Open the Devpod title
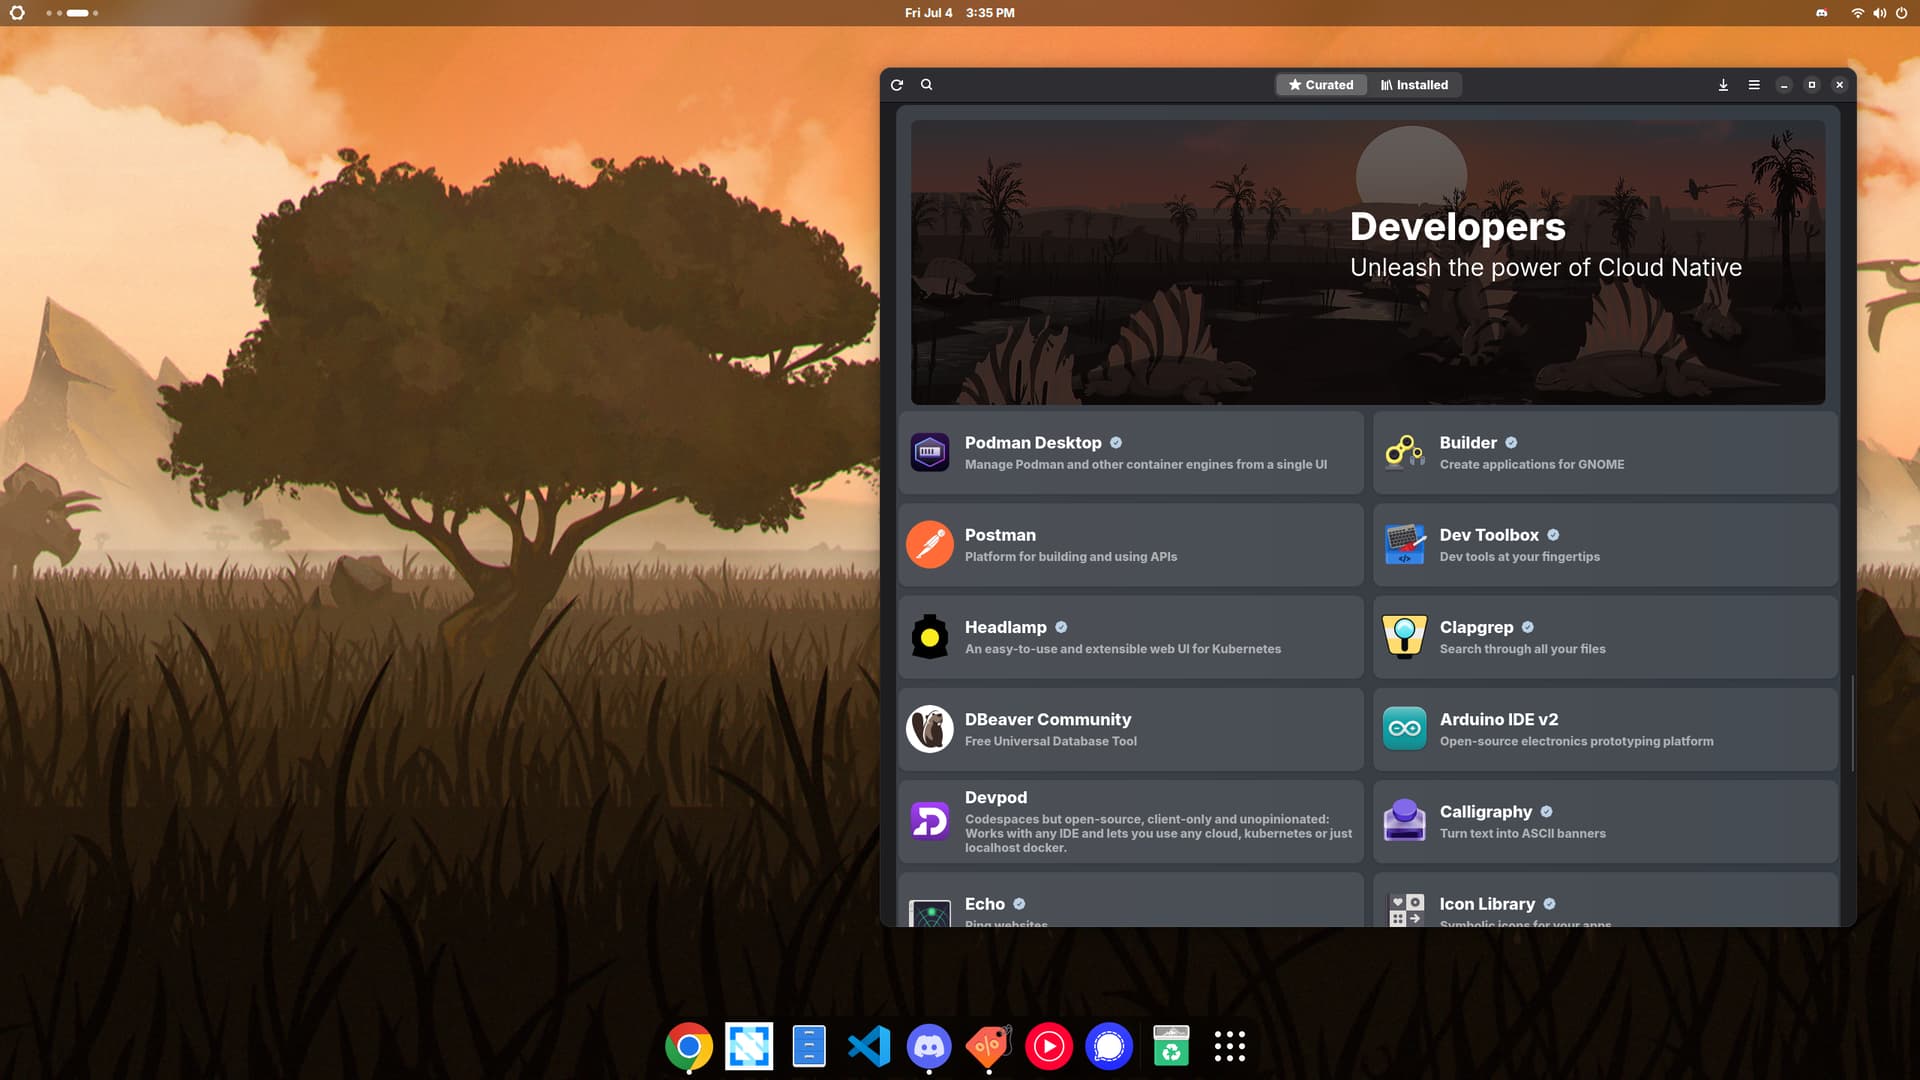This screenshot has height=1080, width=1920. coord(996,797)
